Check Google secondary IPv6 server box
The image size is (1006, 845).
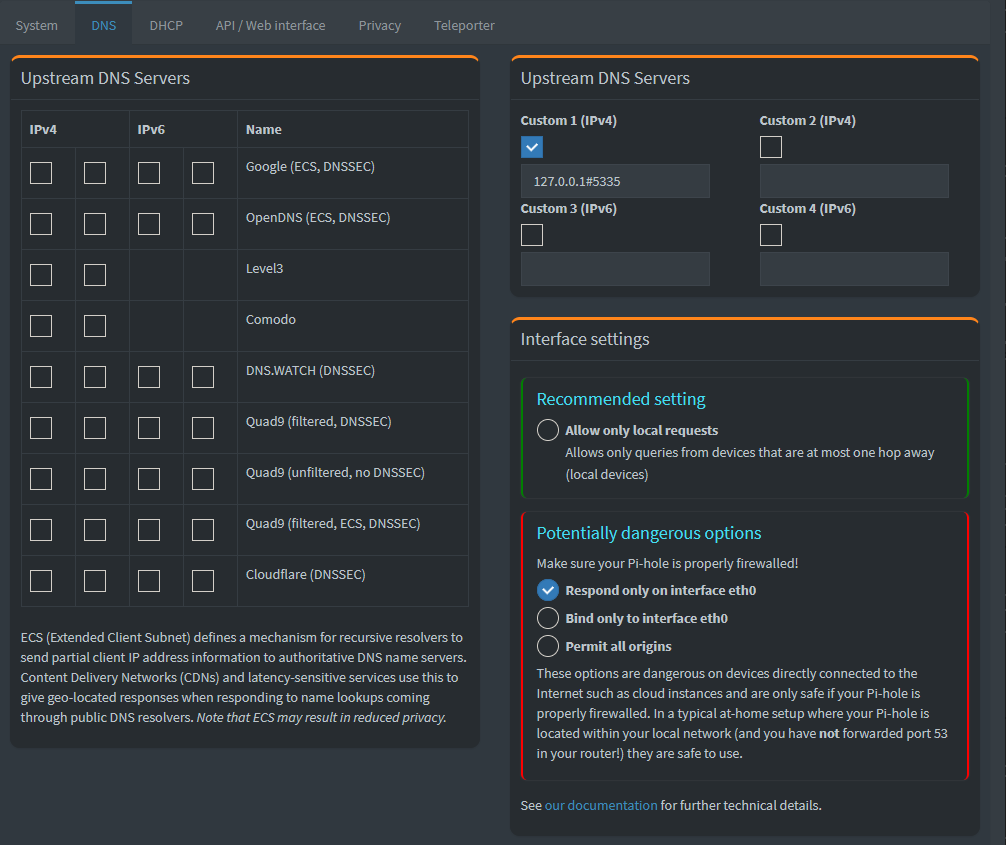203,173
